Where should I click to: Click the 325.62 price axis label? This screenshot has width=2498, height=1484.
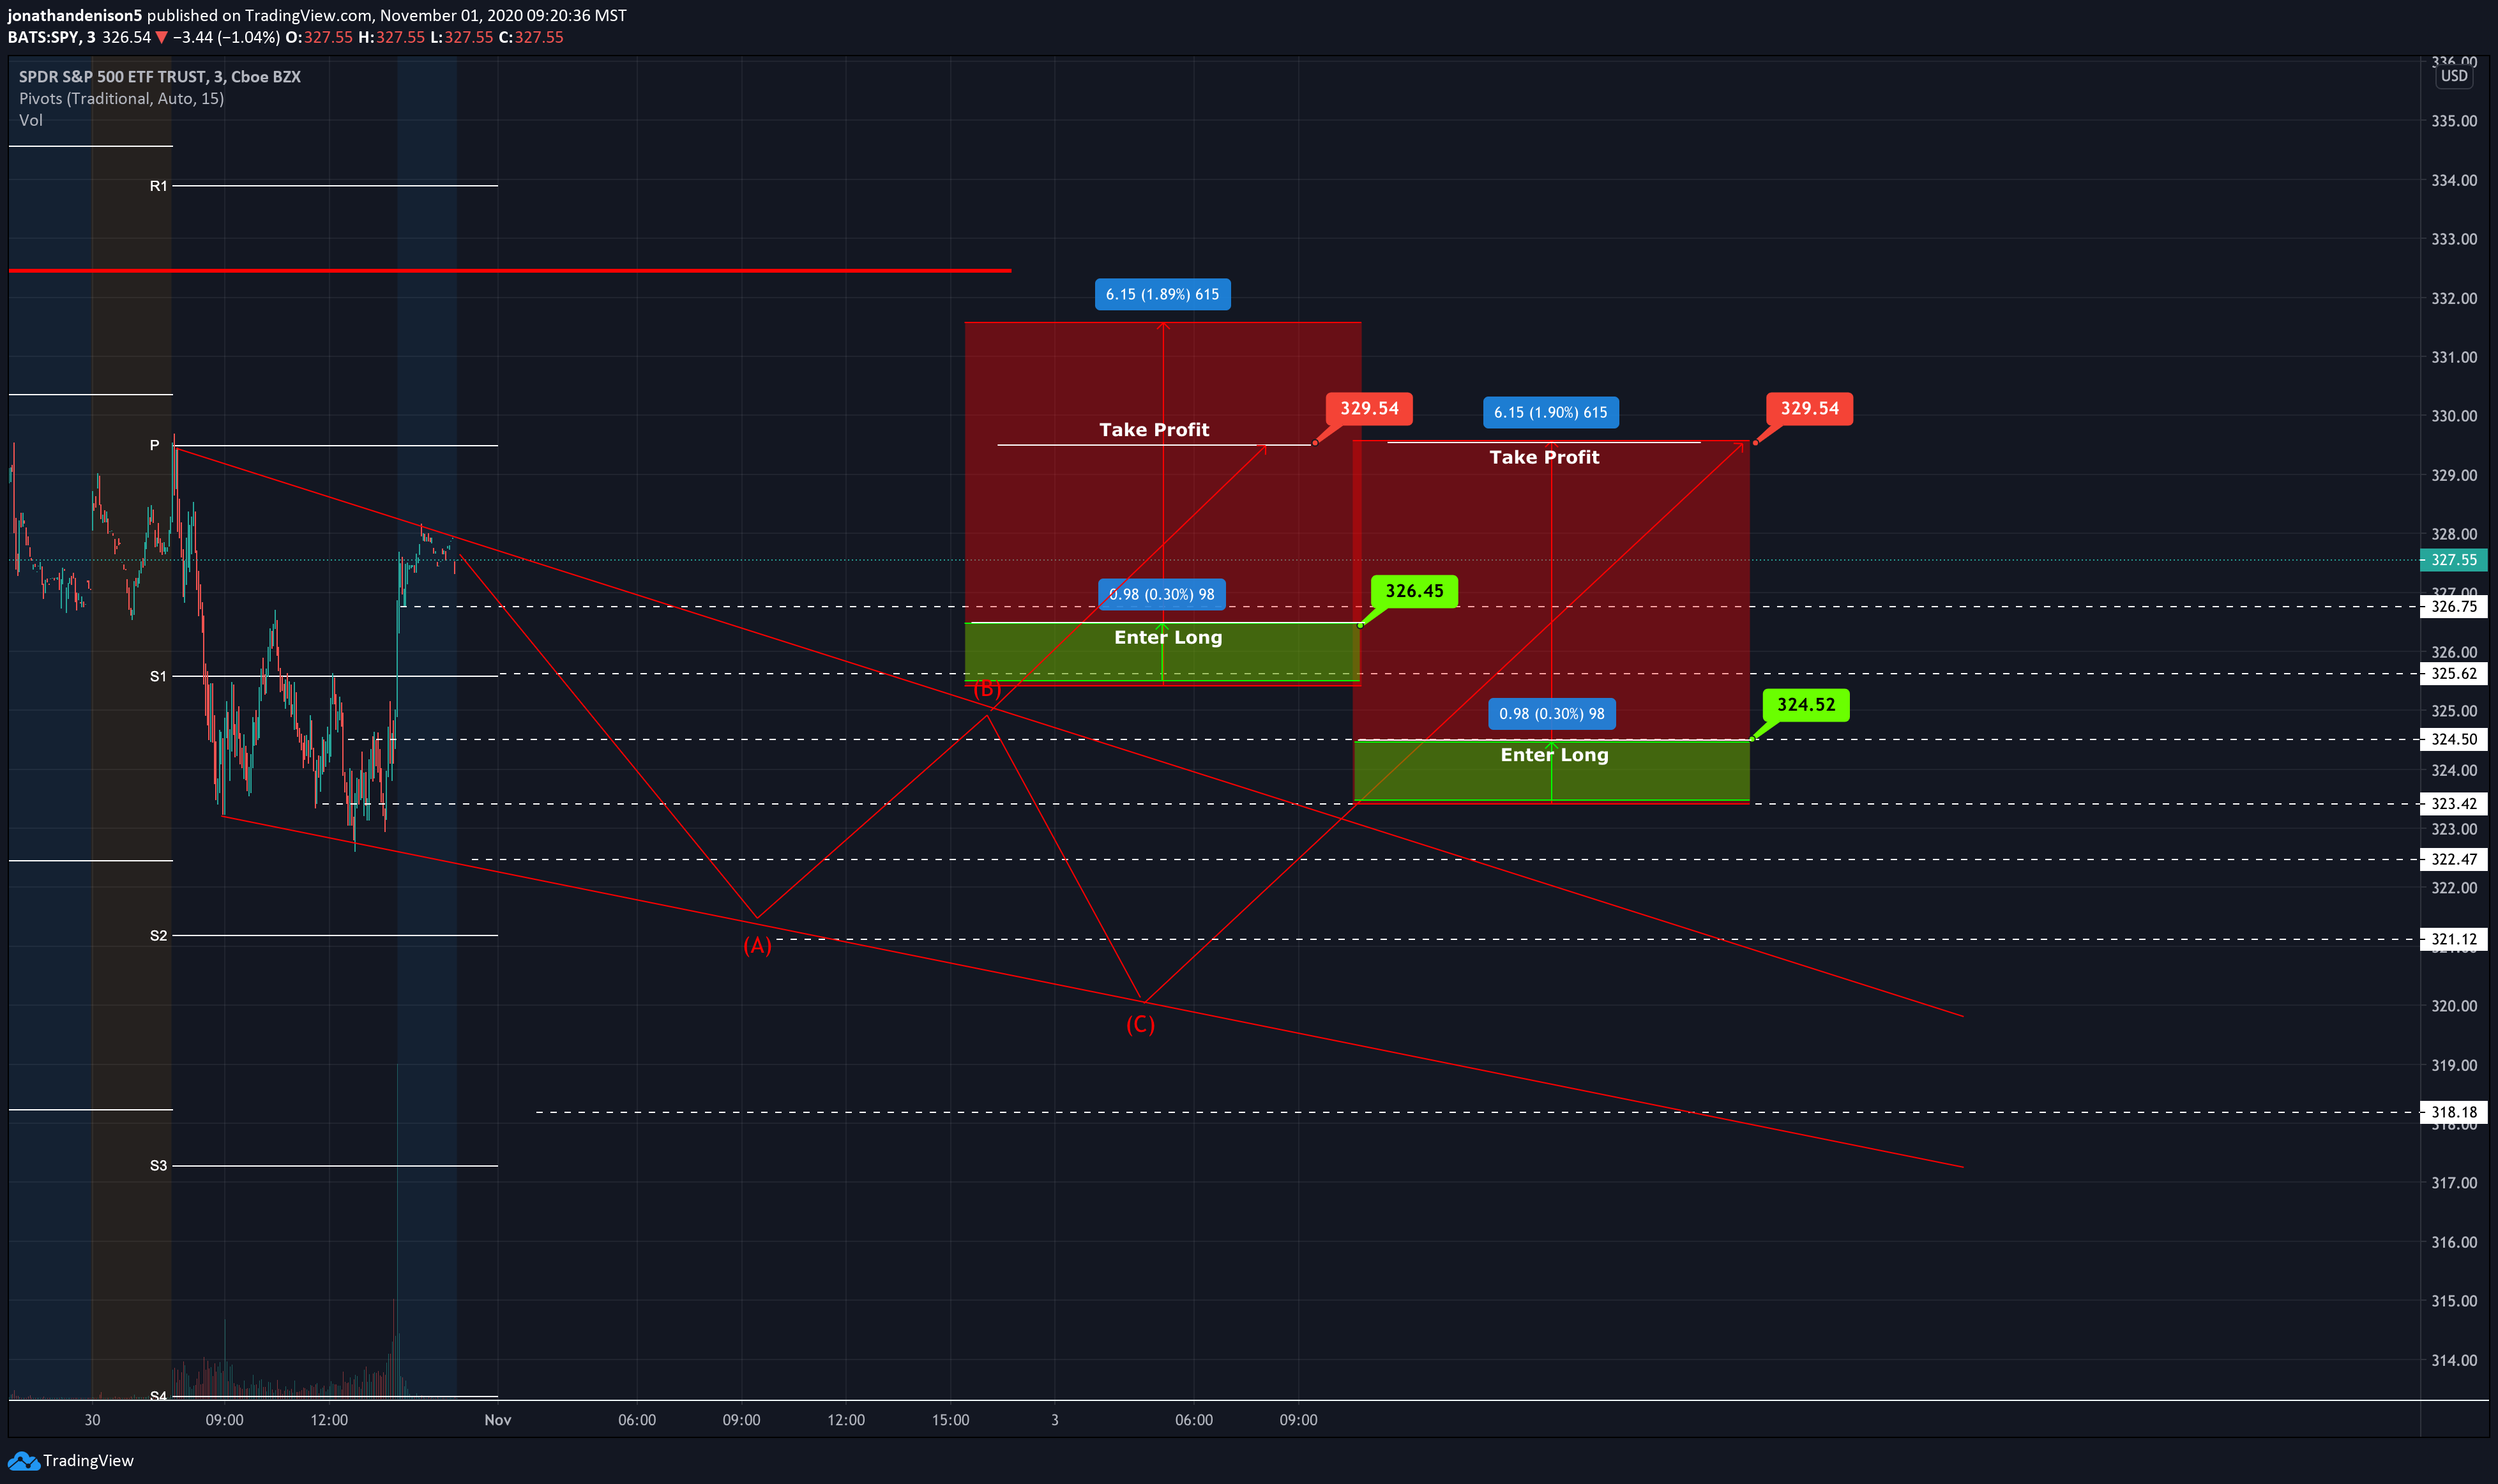(x=2453, y=673)
